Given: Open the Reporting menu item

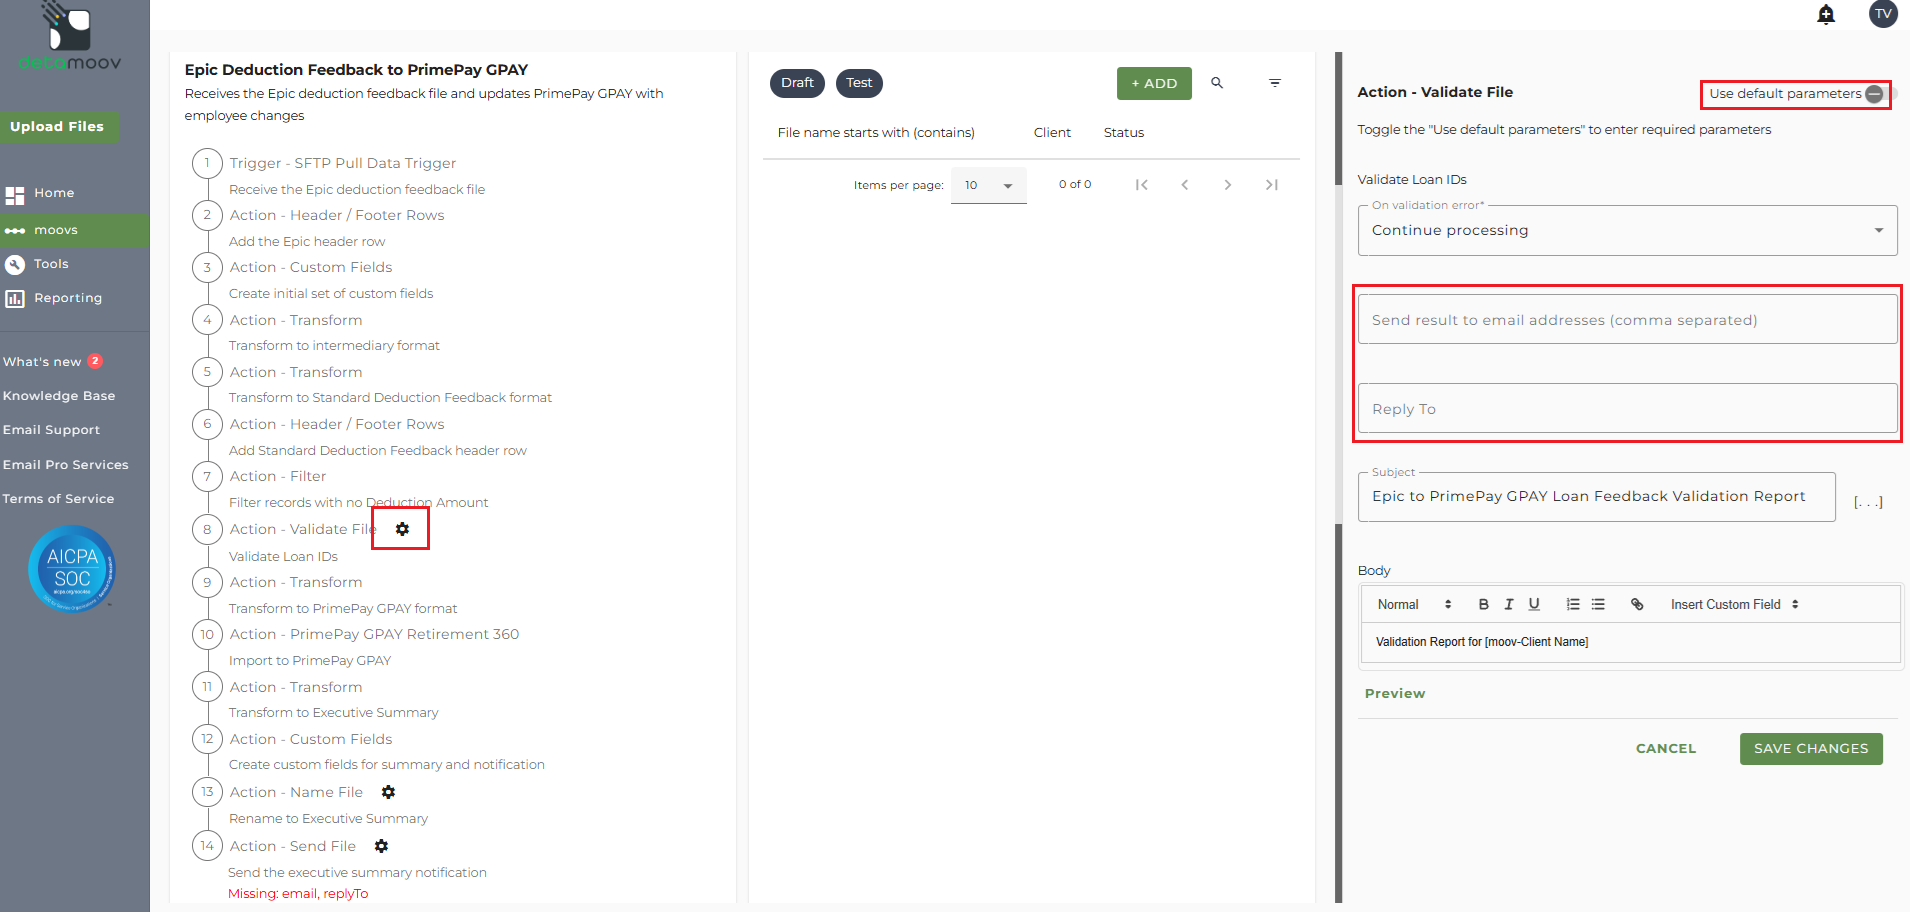Looking at the screenshot, I should pos(74,298).
